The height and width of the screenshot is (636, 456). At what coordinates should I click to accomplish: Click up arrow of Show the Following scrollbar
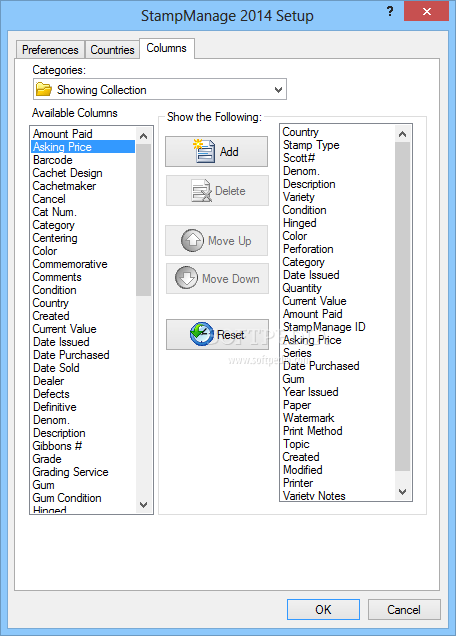pyautogui.click(x=402, y=134)
